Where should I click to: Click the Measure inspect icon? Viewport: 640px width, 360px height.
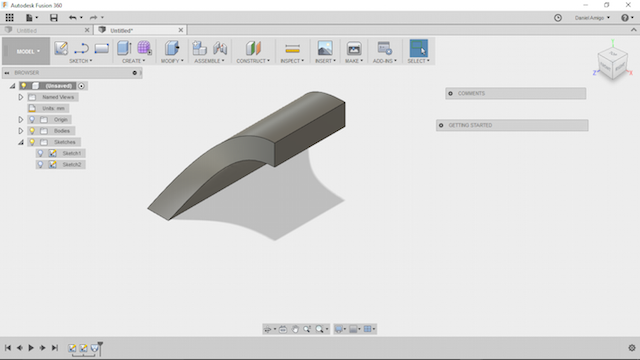(x=292, y=49)
